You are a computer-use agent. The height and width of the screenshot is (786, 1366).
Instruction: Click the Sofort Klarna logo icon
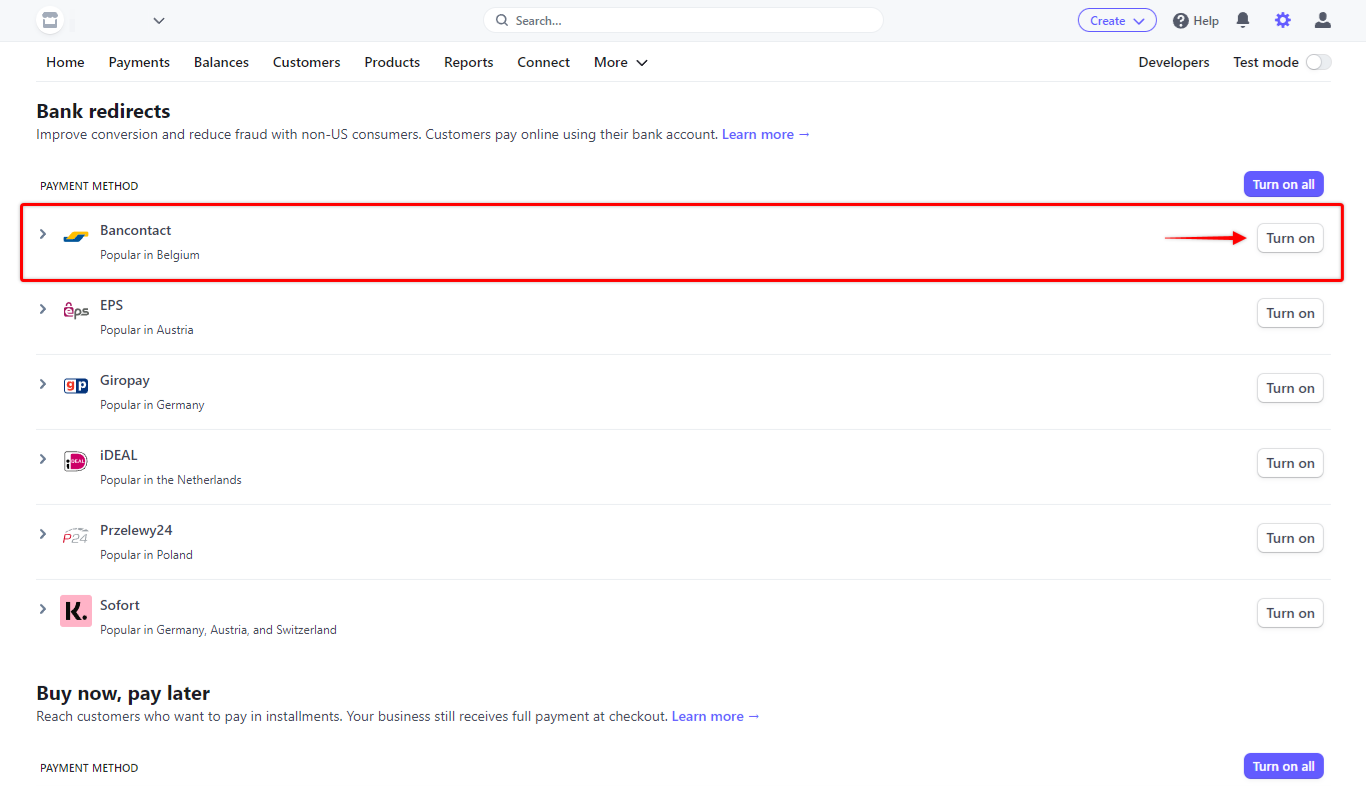tap(76, 611)
